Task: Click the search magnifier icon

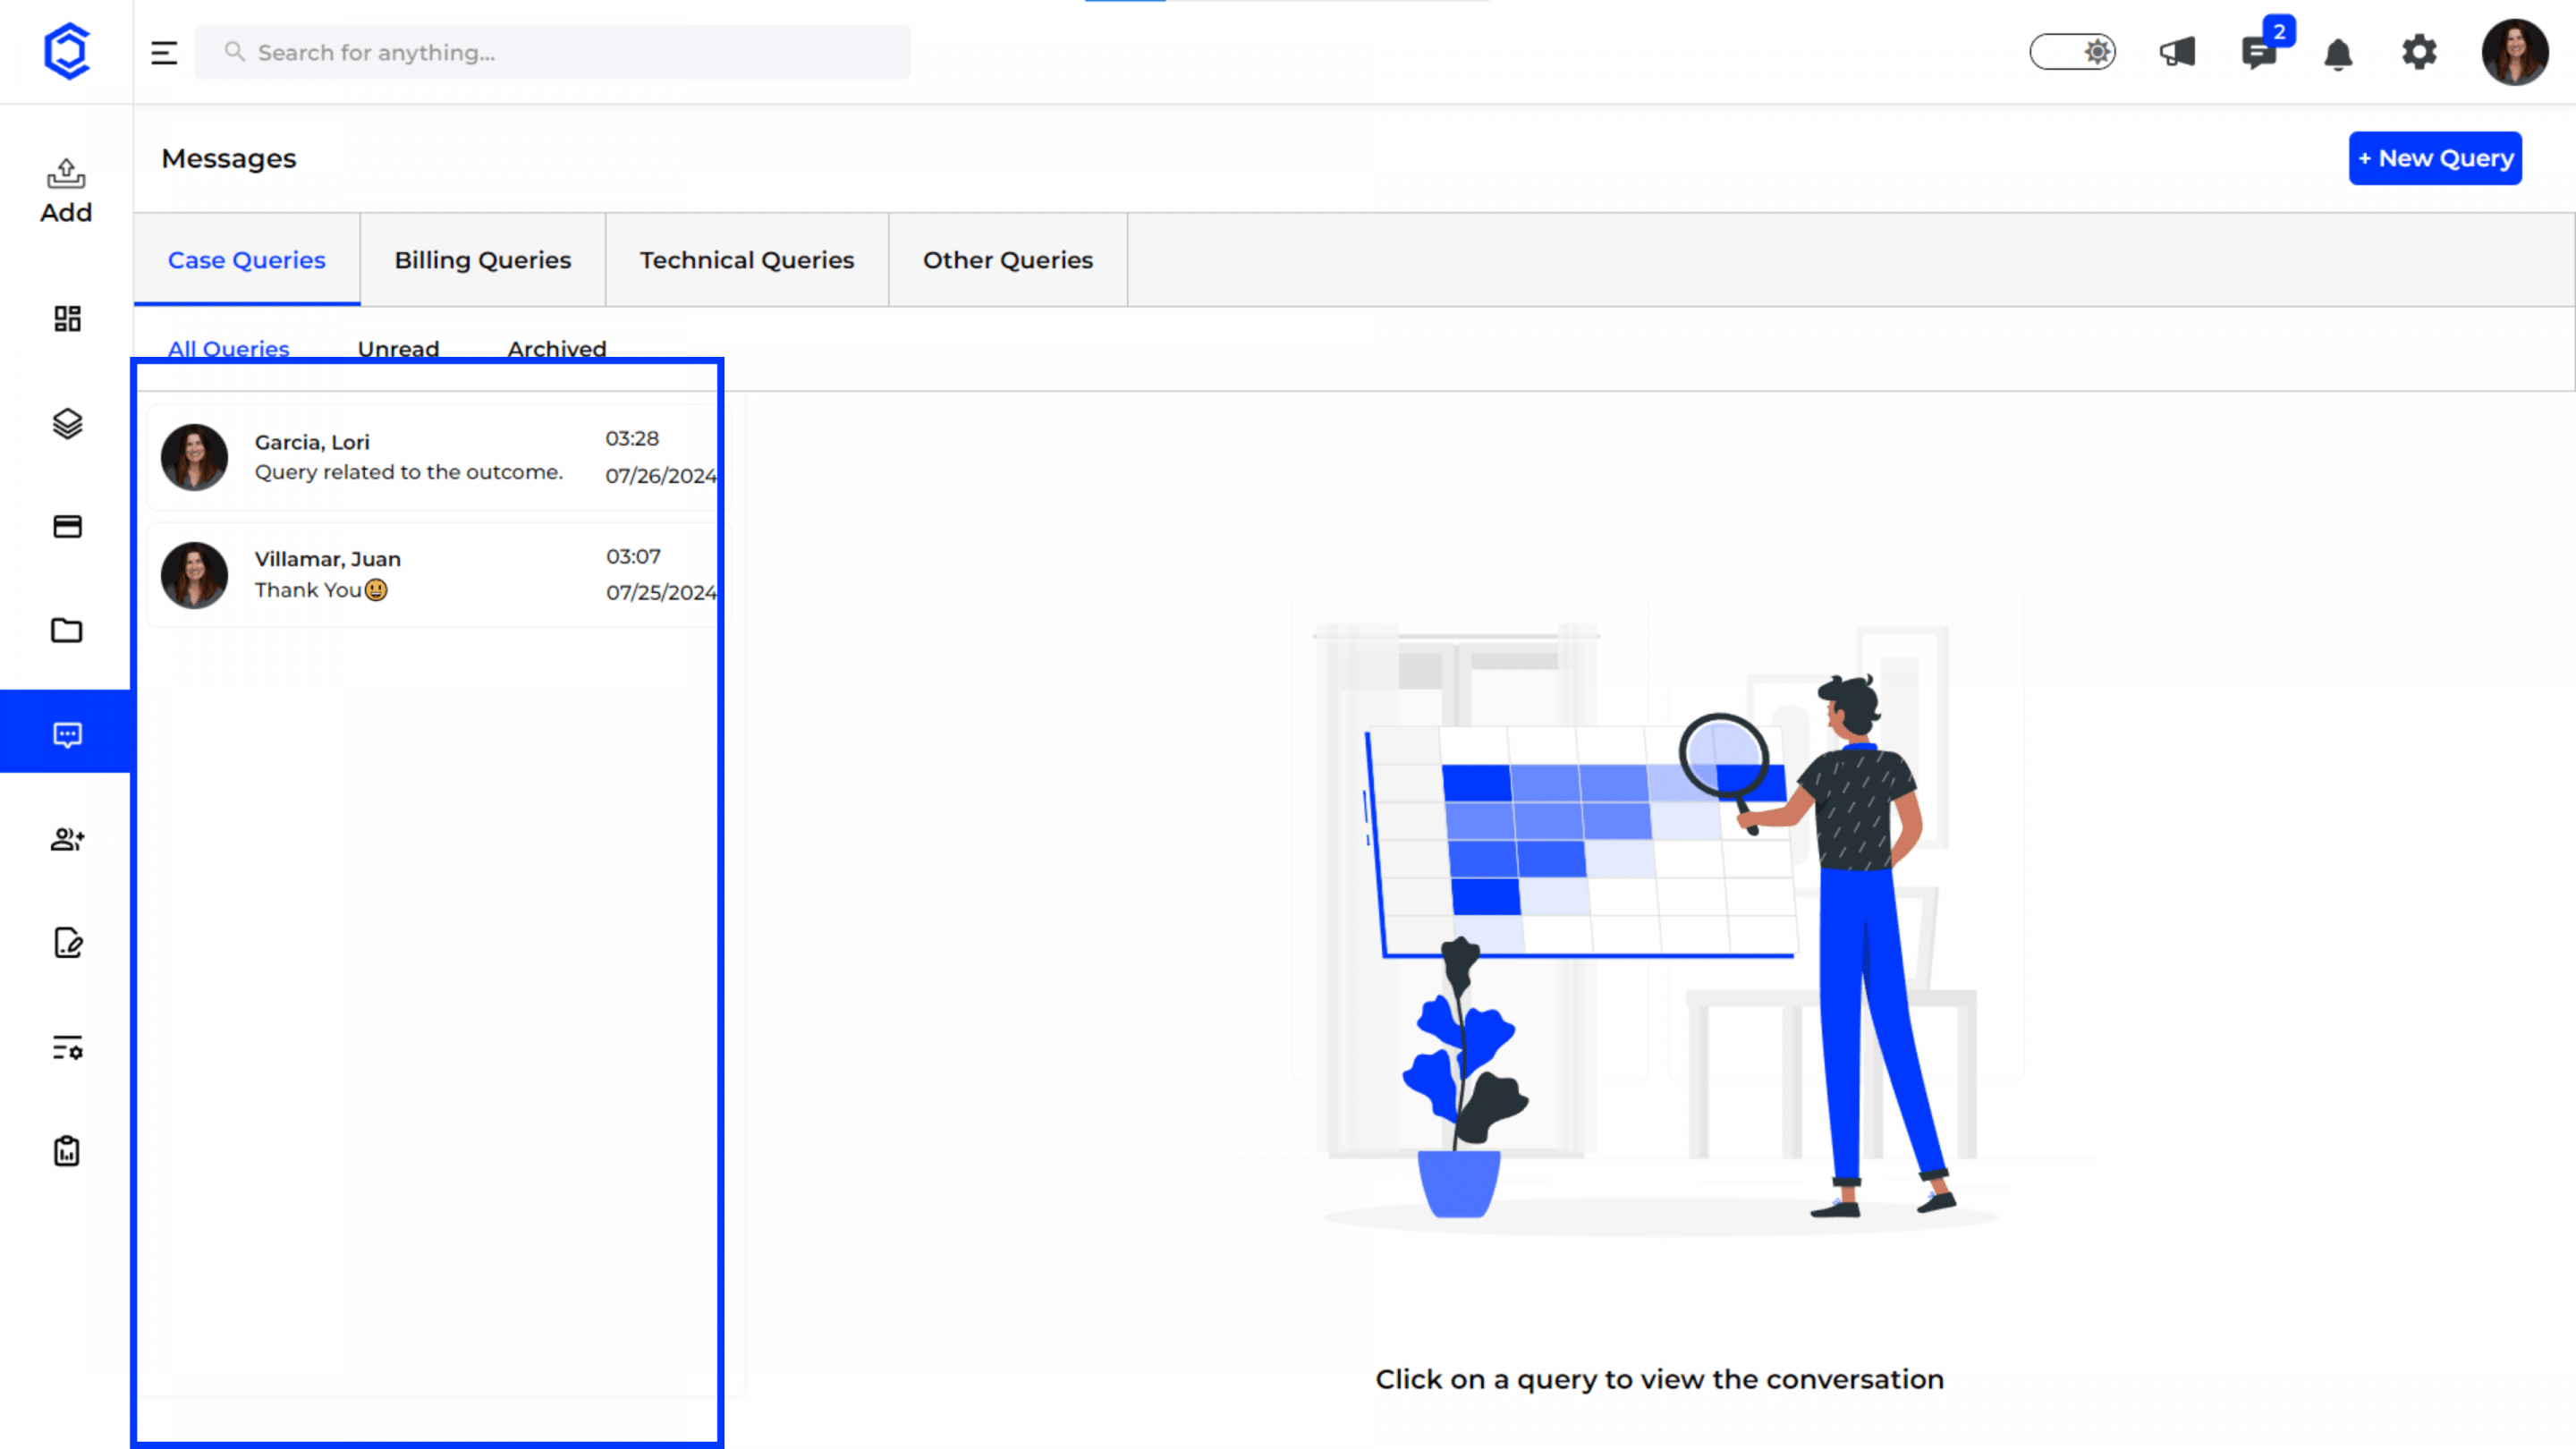Action: pos(234,51)
